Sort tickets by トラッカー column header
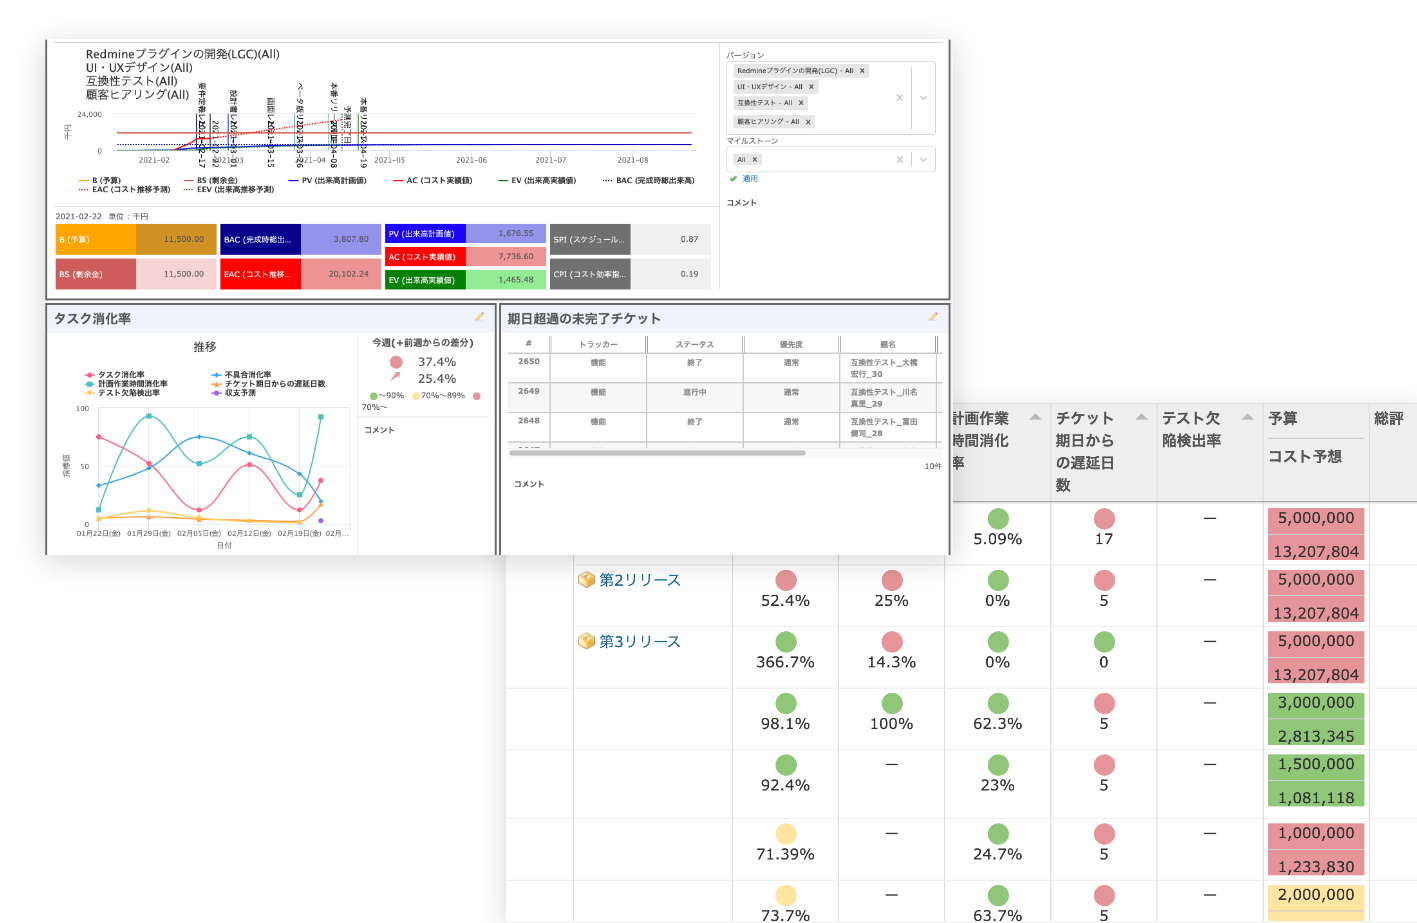This screenshot has height=923, width=1417. [598, 344]
